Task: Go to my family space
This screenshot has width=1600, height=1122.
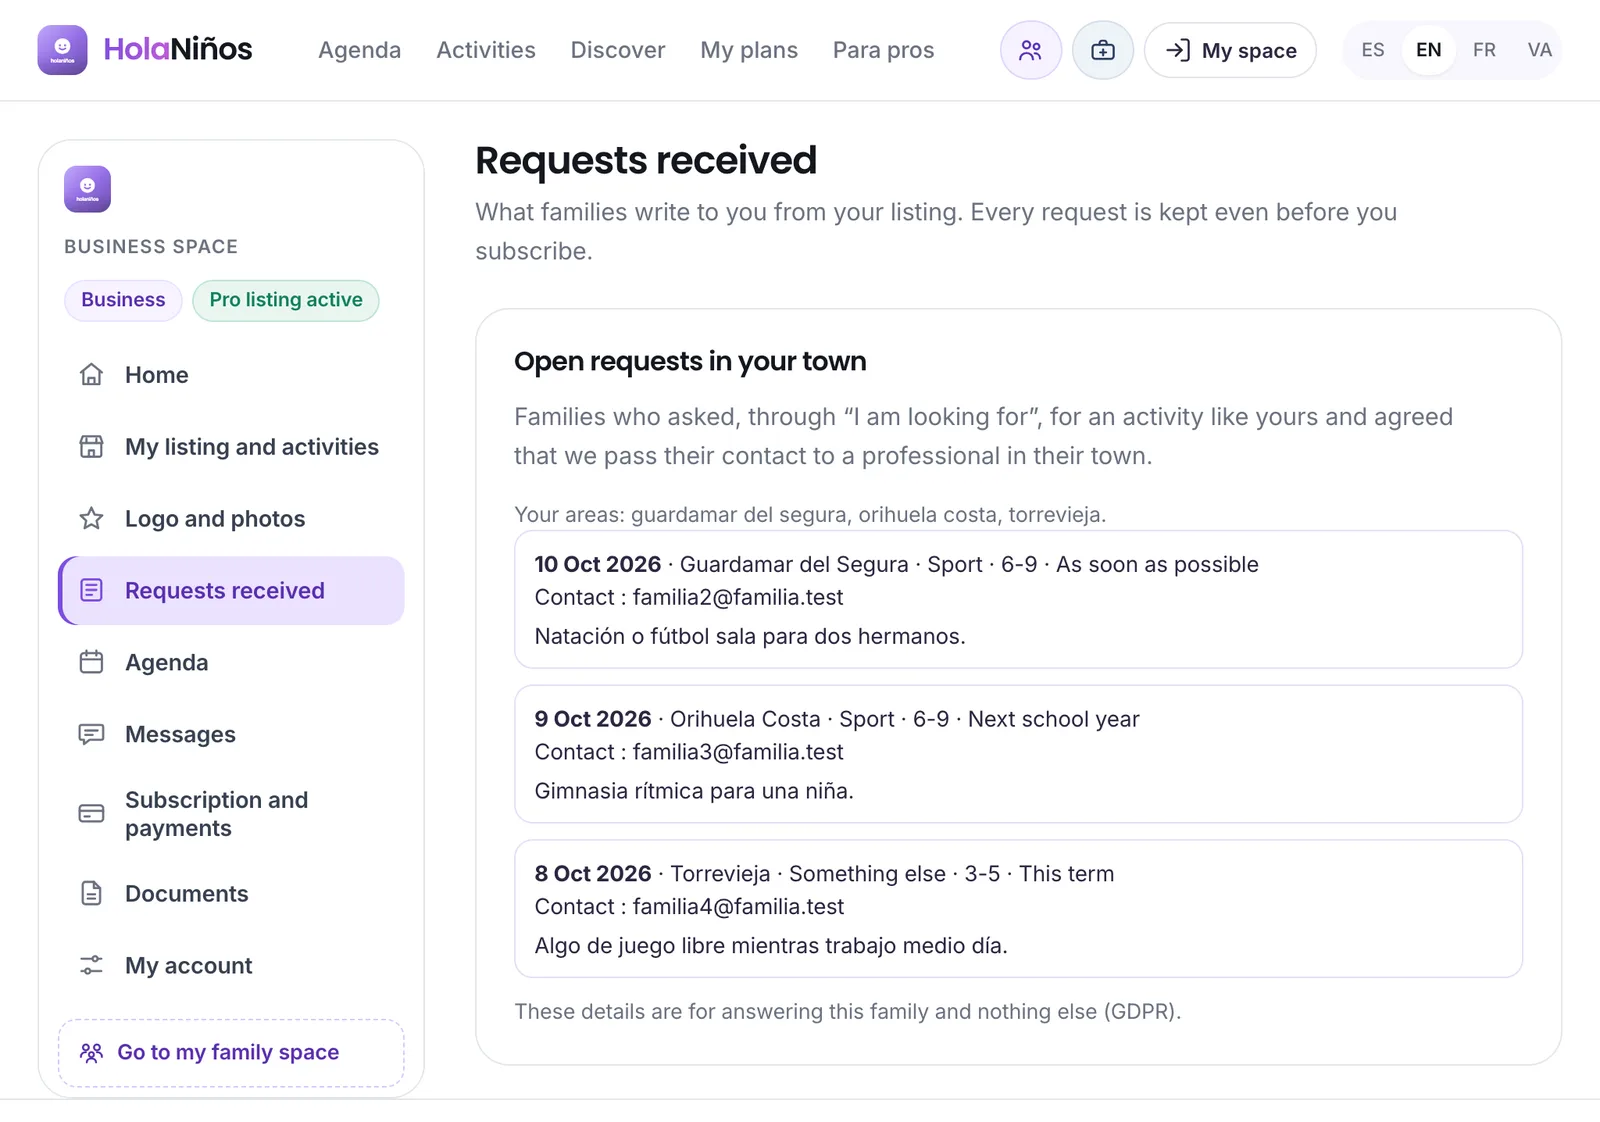Action: point(231,1052)
